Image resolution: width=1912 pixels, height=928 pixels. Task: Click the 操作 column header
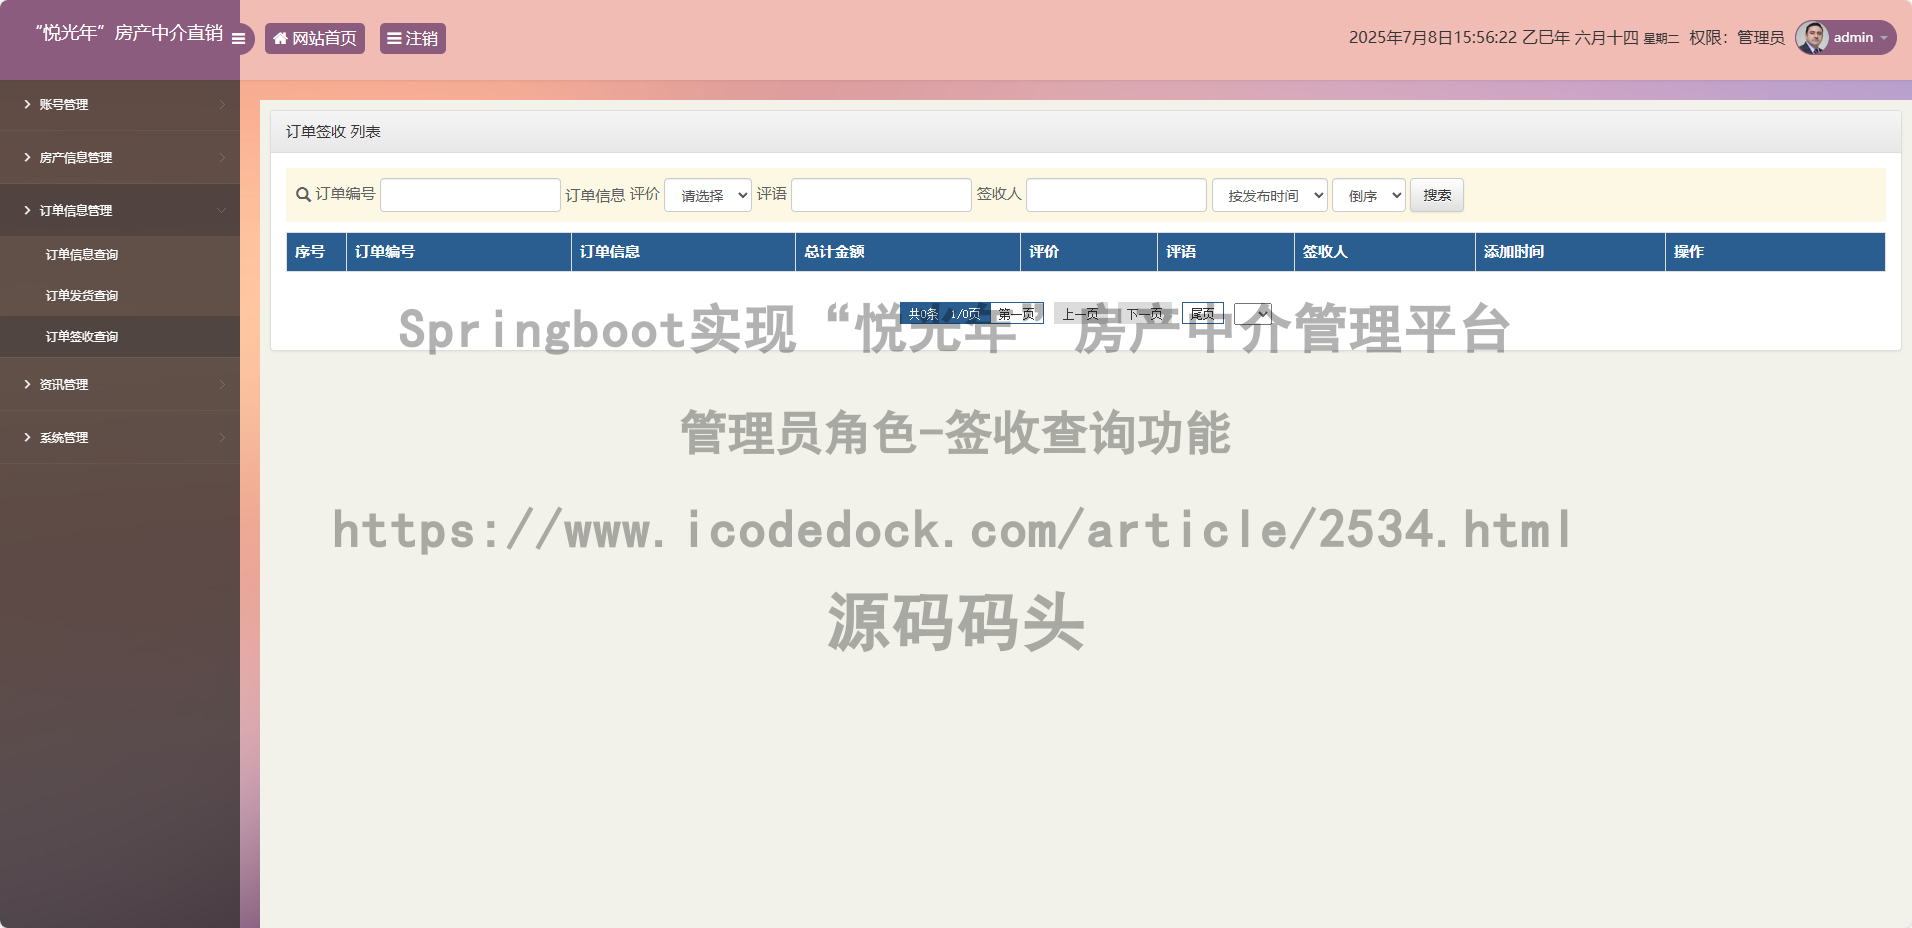pos(1776,252)
